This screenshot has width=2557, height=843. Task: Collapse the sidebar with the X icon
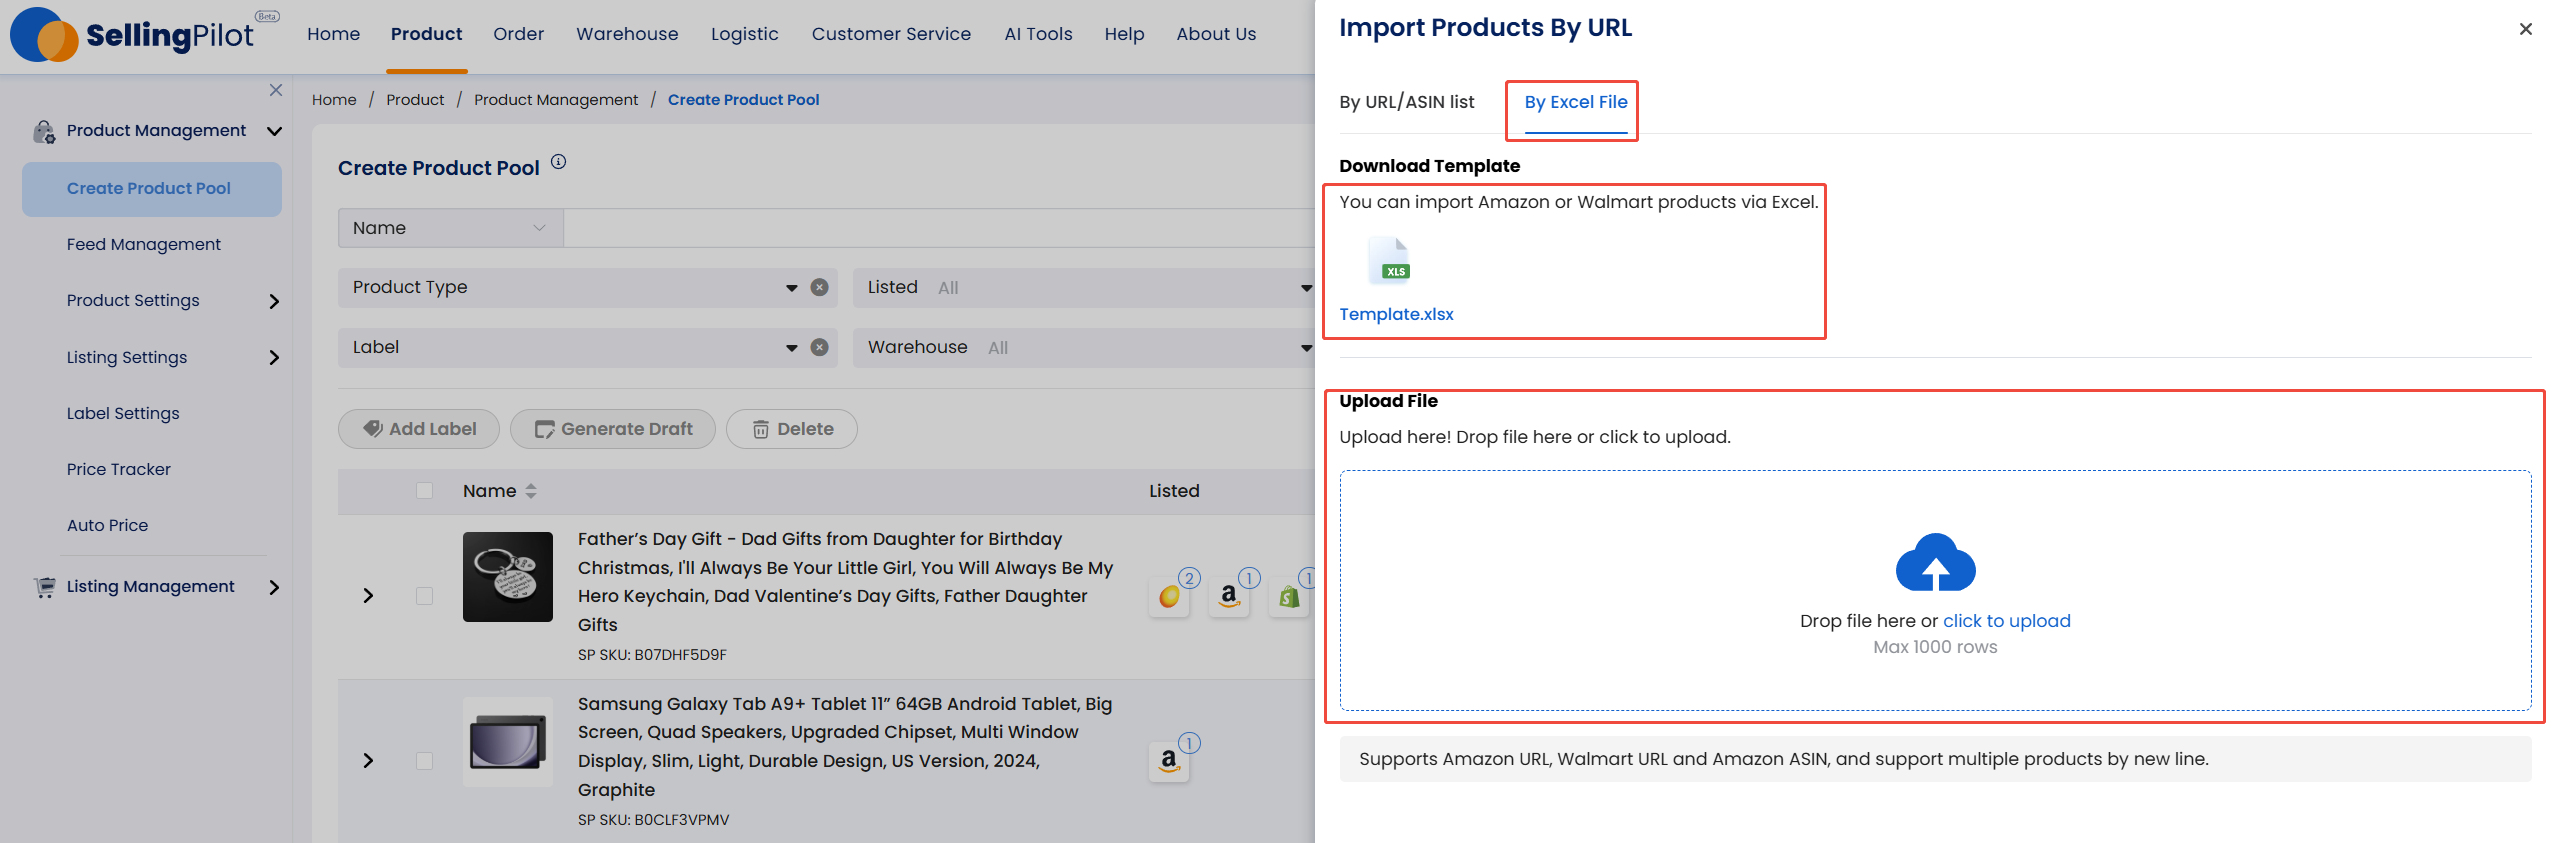[x=276, y=90]
